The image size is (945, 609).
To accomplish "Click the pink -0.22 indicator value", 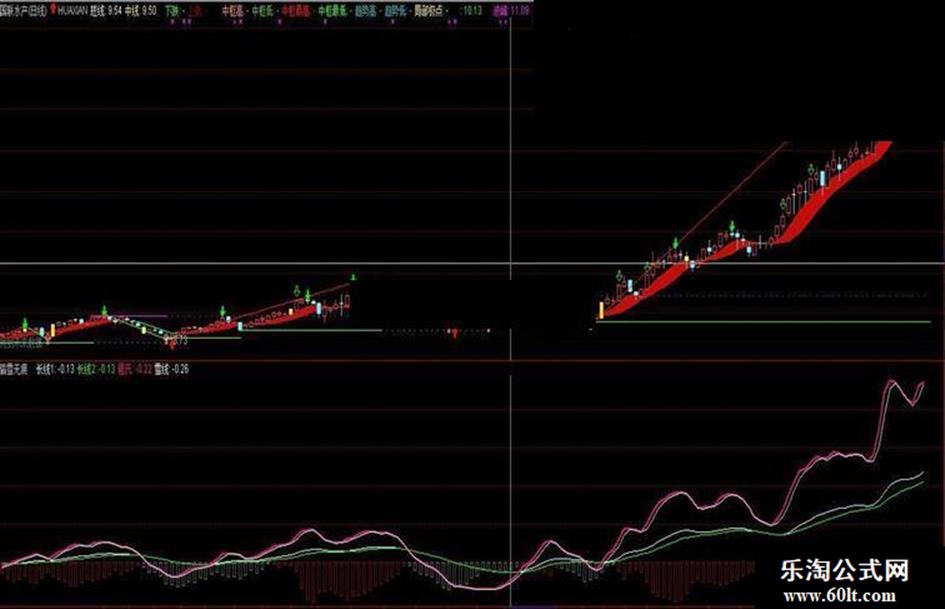I will click(x=143, y=369).
